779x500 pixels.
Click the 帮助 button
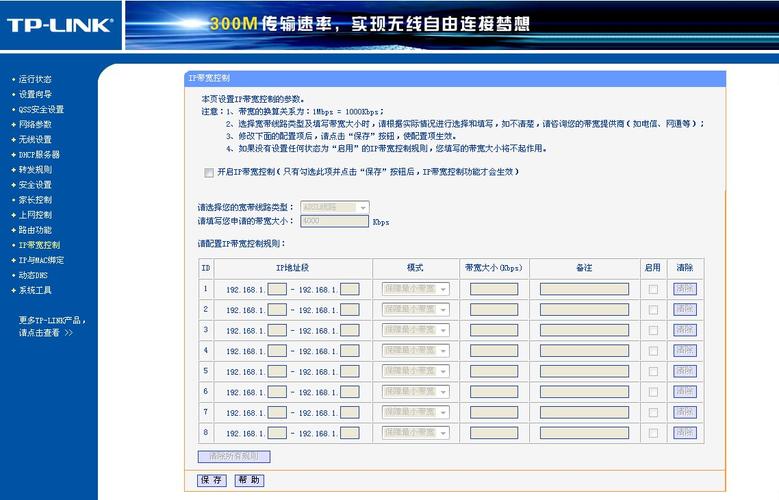pyautogui.click(x=249, y=480)
